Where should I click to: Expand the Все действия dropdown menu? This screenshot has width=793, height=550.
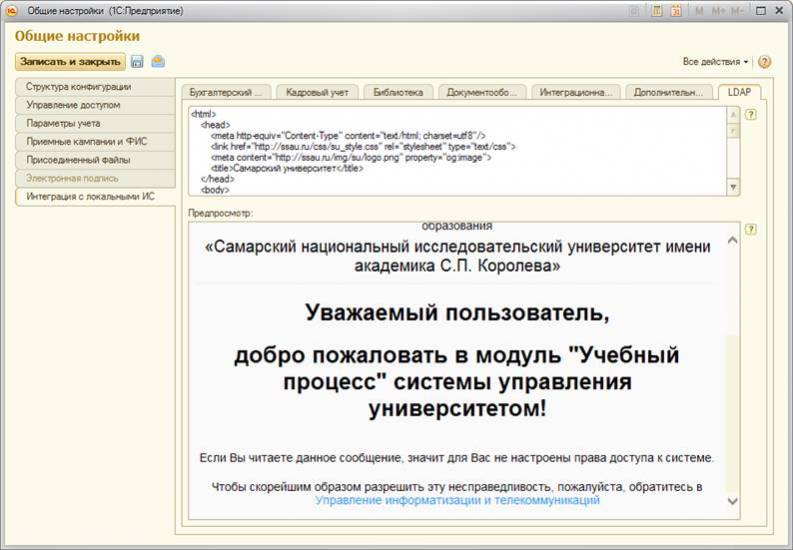[715, 62]
